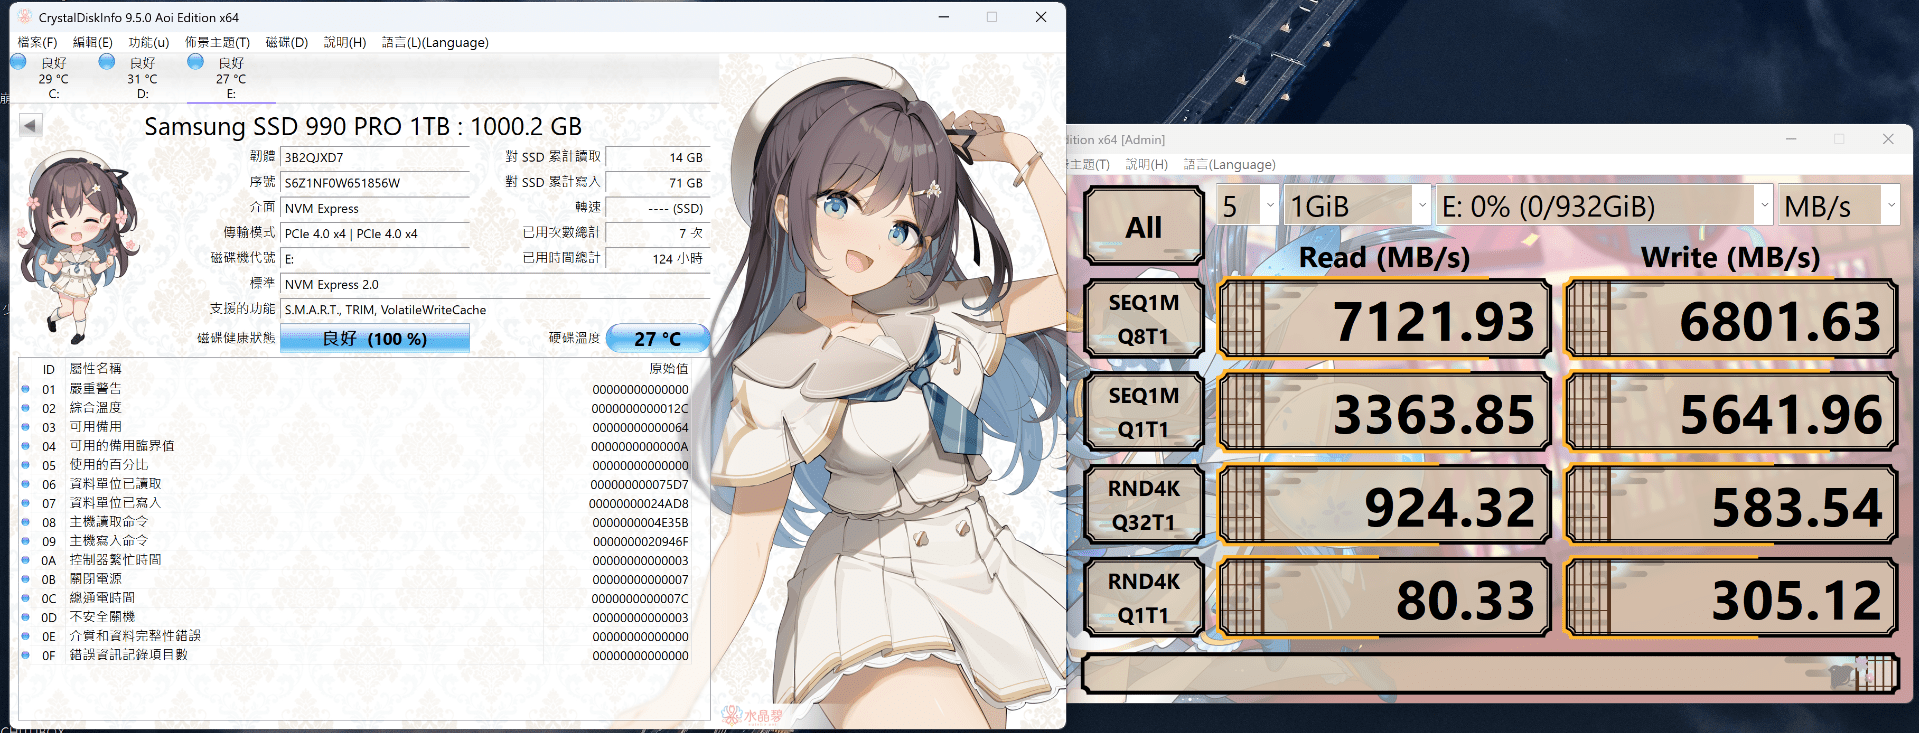Select drive D: status icon at 31 °C
Viewport: 1919px width, 733px height.
[107, 62]
